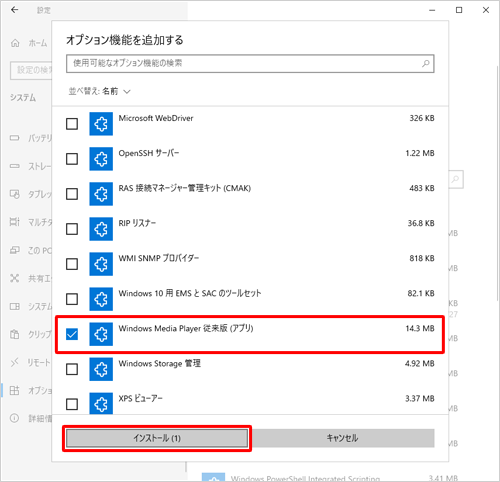Check the Windows 10 用 EMS と SAC checkbox

click(72, 299)
